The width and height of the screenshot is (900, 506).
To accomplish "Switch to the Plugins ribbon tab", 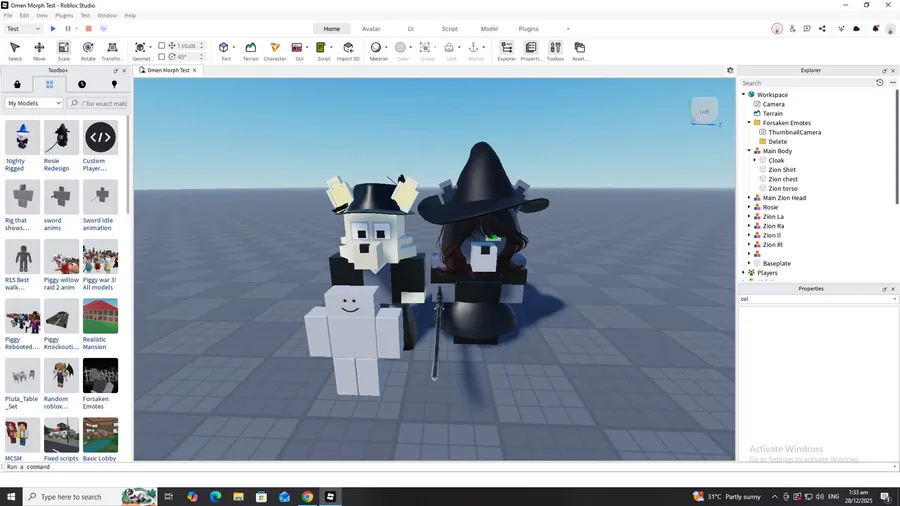I will tap(529, 29).
